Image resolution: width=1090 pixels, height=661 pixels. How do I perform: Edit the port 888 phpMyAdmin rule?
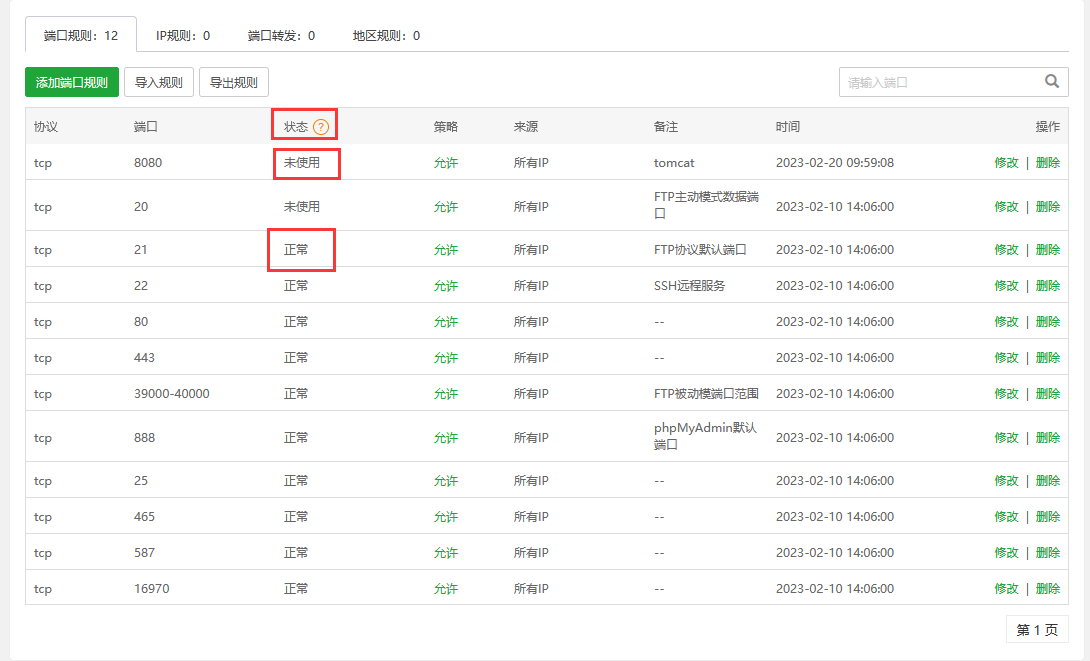[1006, 438]
